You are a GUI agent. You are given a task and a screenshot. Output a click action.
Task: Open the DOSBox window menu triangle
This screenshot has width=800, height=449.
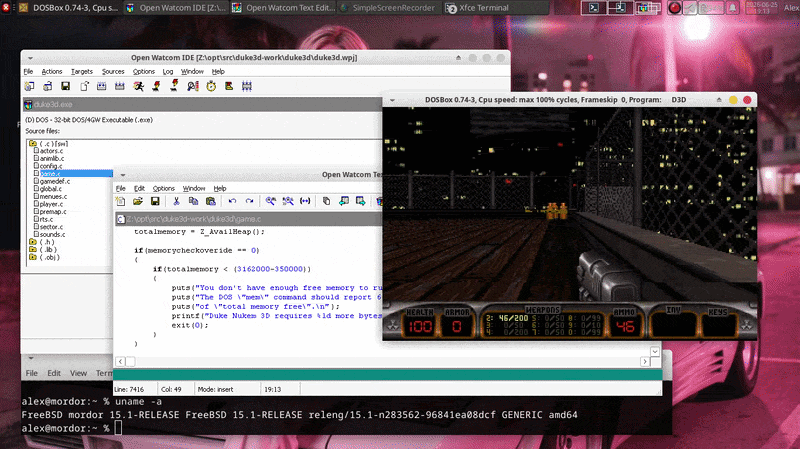pos(392,100)
